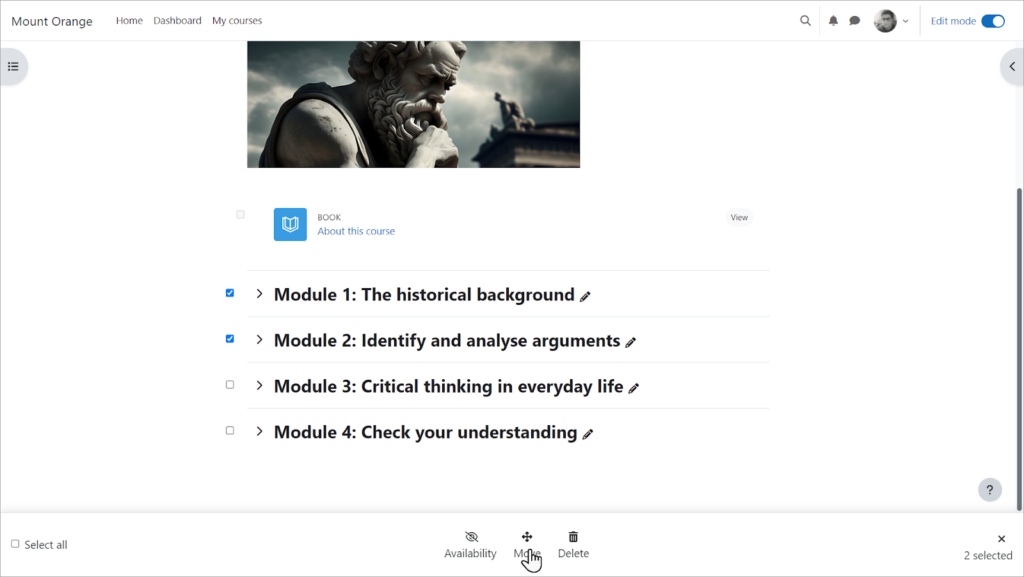Image resolution: width=1024 pixels, height=577 pixels.
Task: Check the Select all checkbox
Action: 15,544
